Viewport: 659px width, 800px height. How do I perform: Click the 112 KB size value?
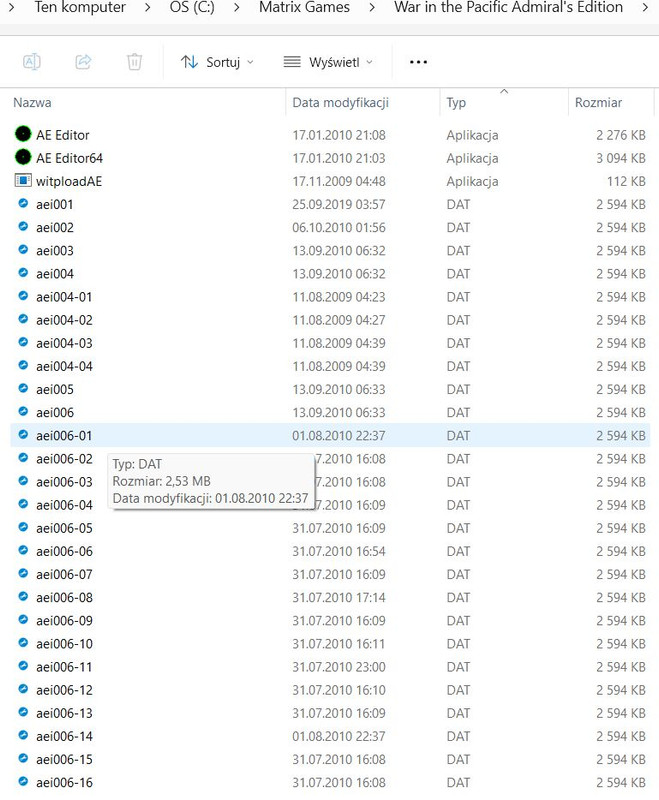626,181
